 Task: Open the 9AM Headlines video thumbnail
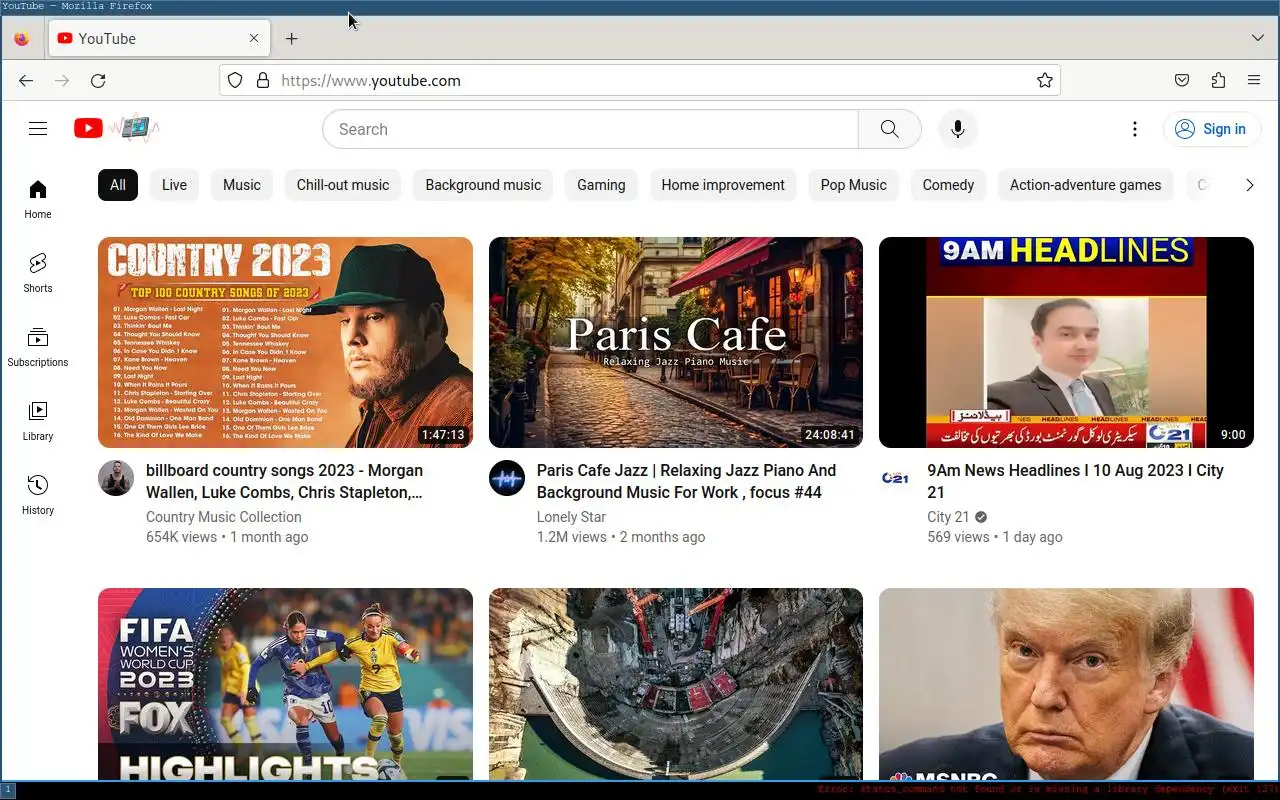click(x=1066, y=342)
